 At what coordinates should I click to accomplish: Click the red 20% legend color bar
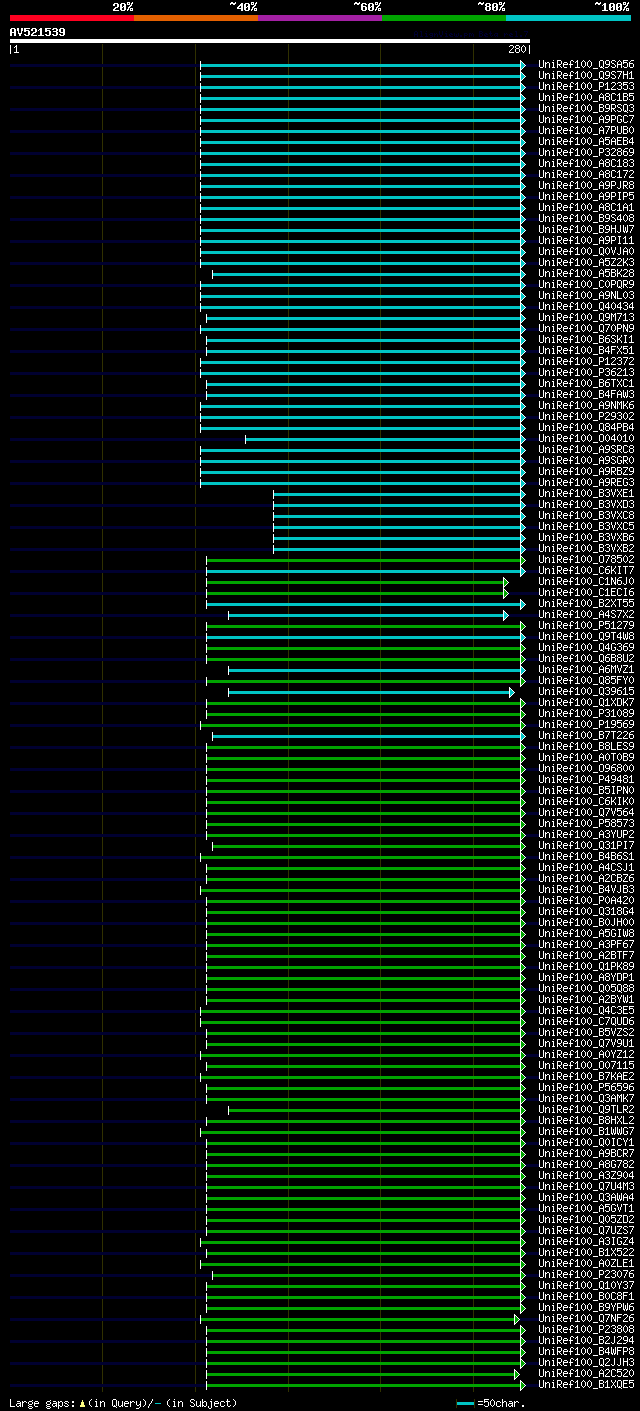(71, 18)
